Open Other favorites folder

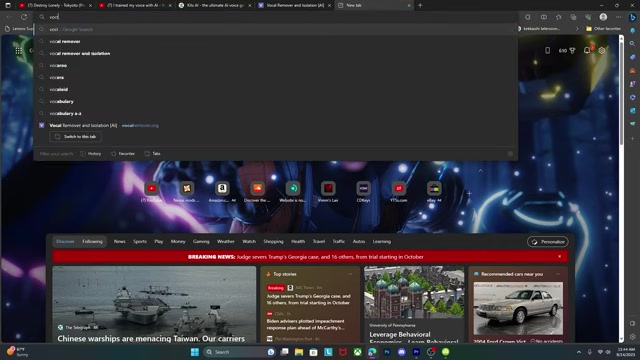[x=603, y=29]
